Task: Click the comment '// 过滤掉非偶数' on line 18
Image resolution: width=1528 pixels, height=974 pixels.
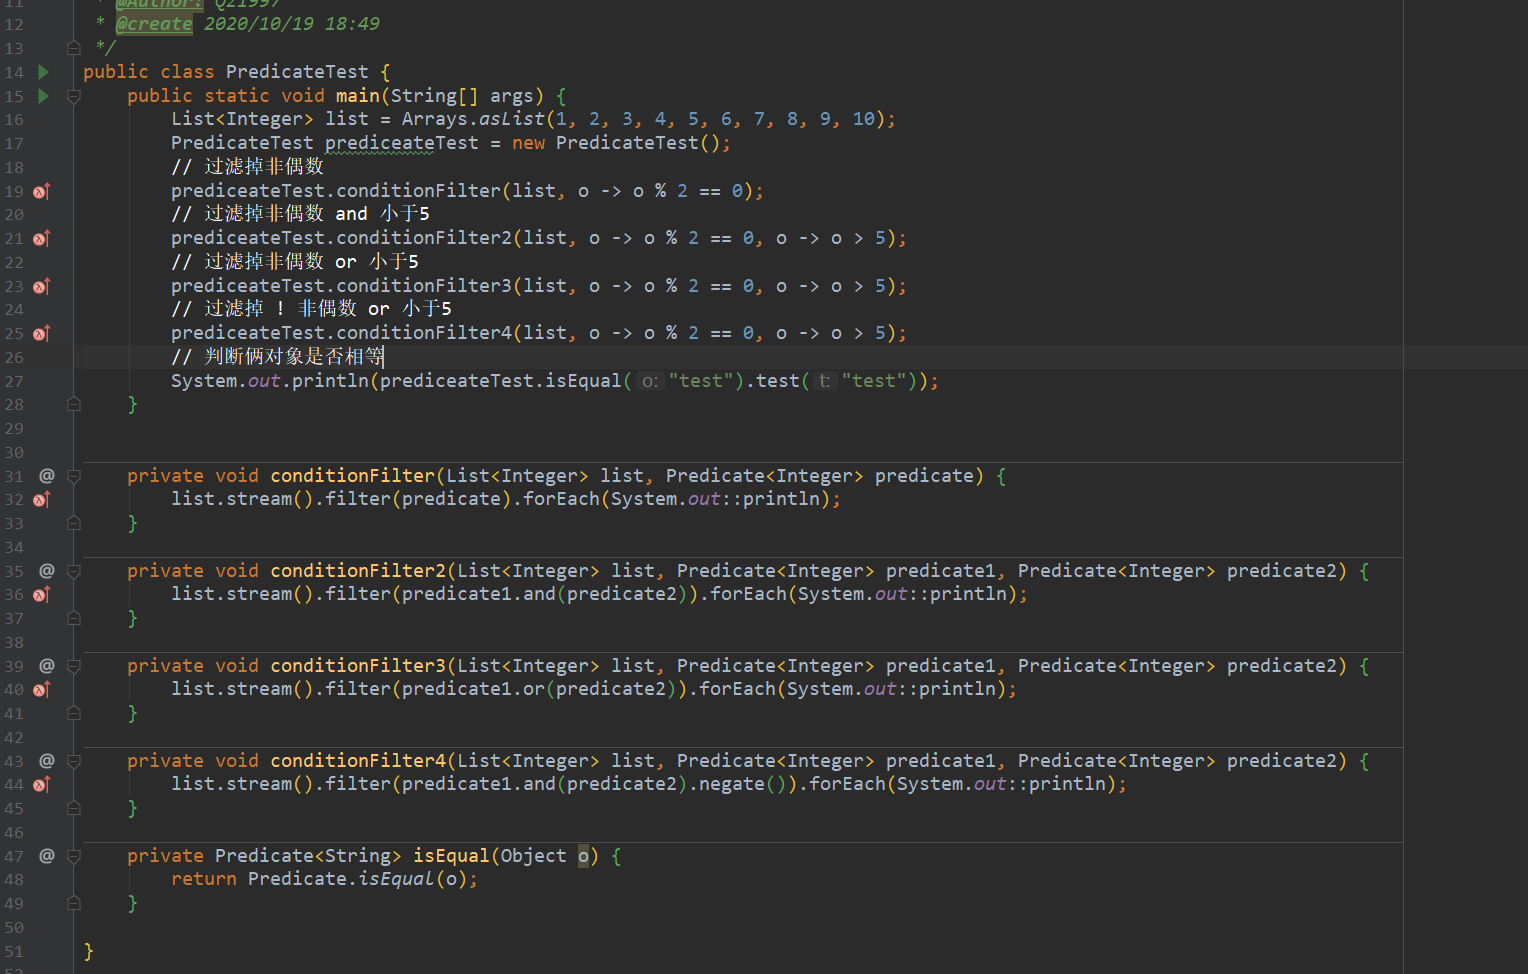Action: (x=248, y=167)
